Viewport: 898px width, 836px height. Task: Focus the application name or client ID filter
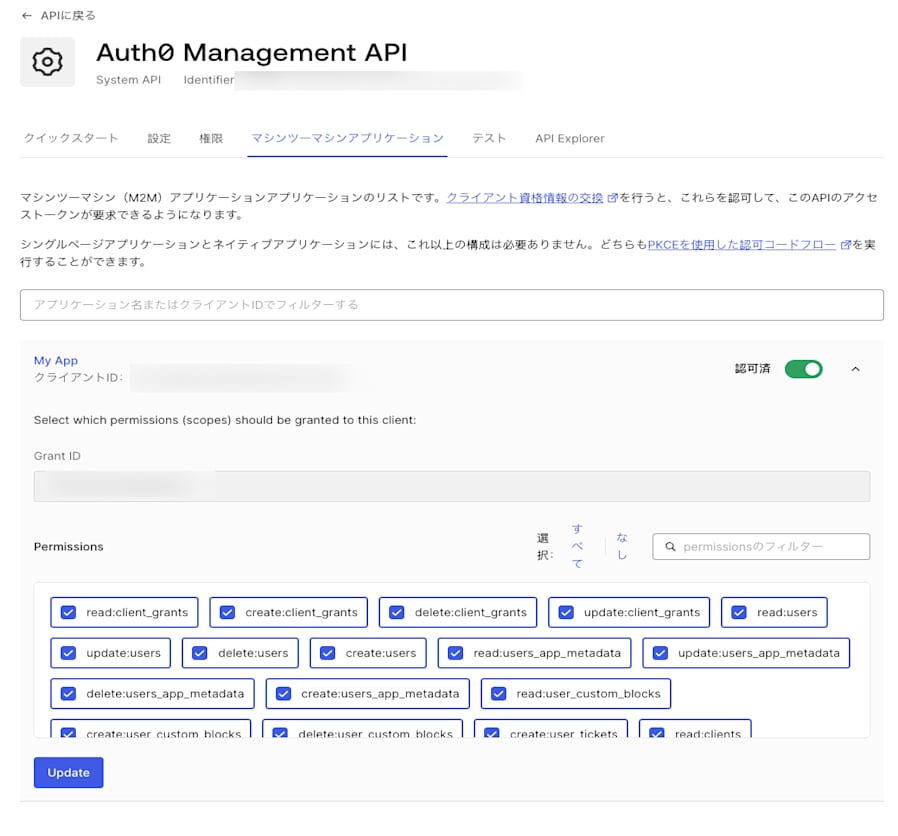[452, 305]
